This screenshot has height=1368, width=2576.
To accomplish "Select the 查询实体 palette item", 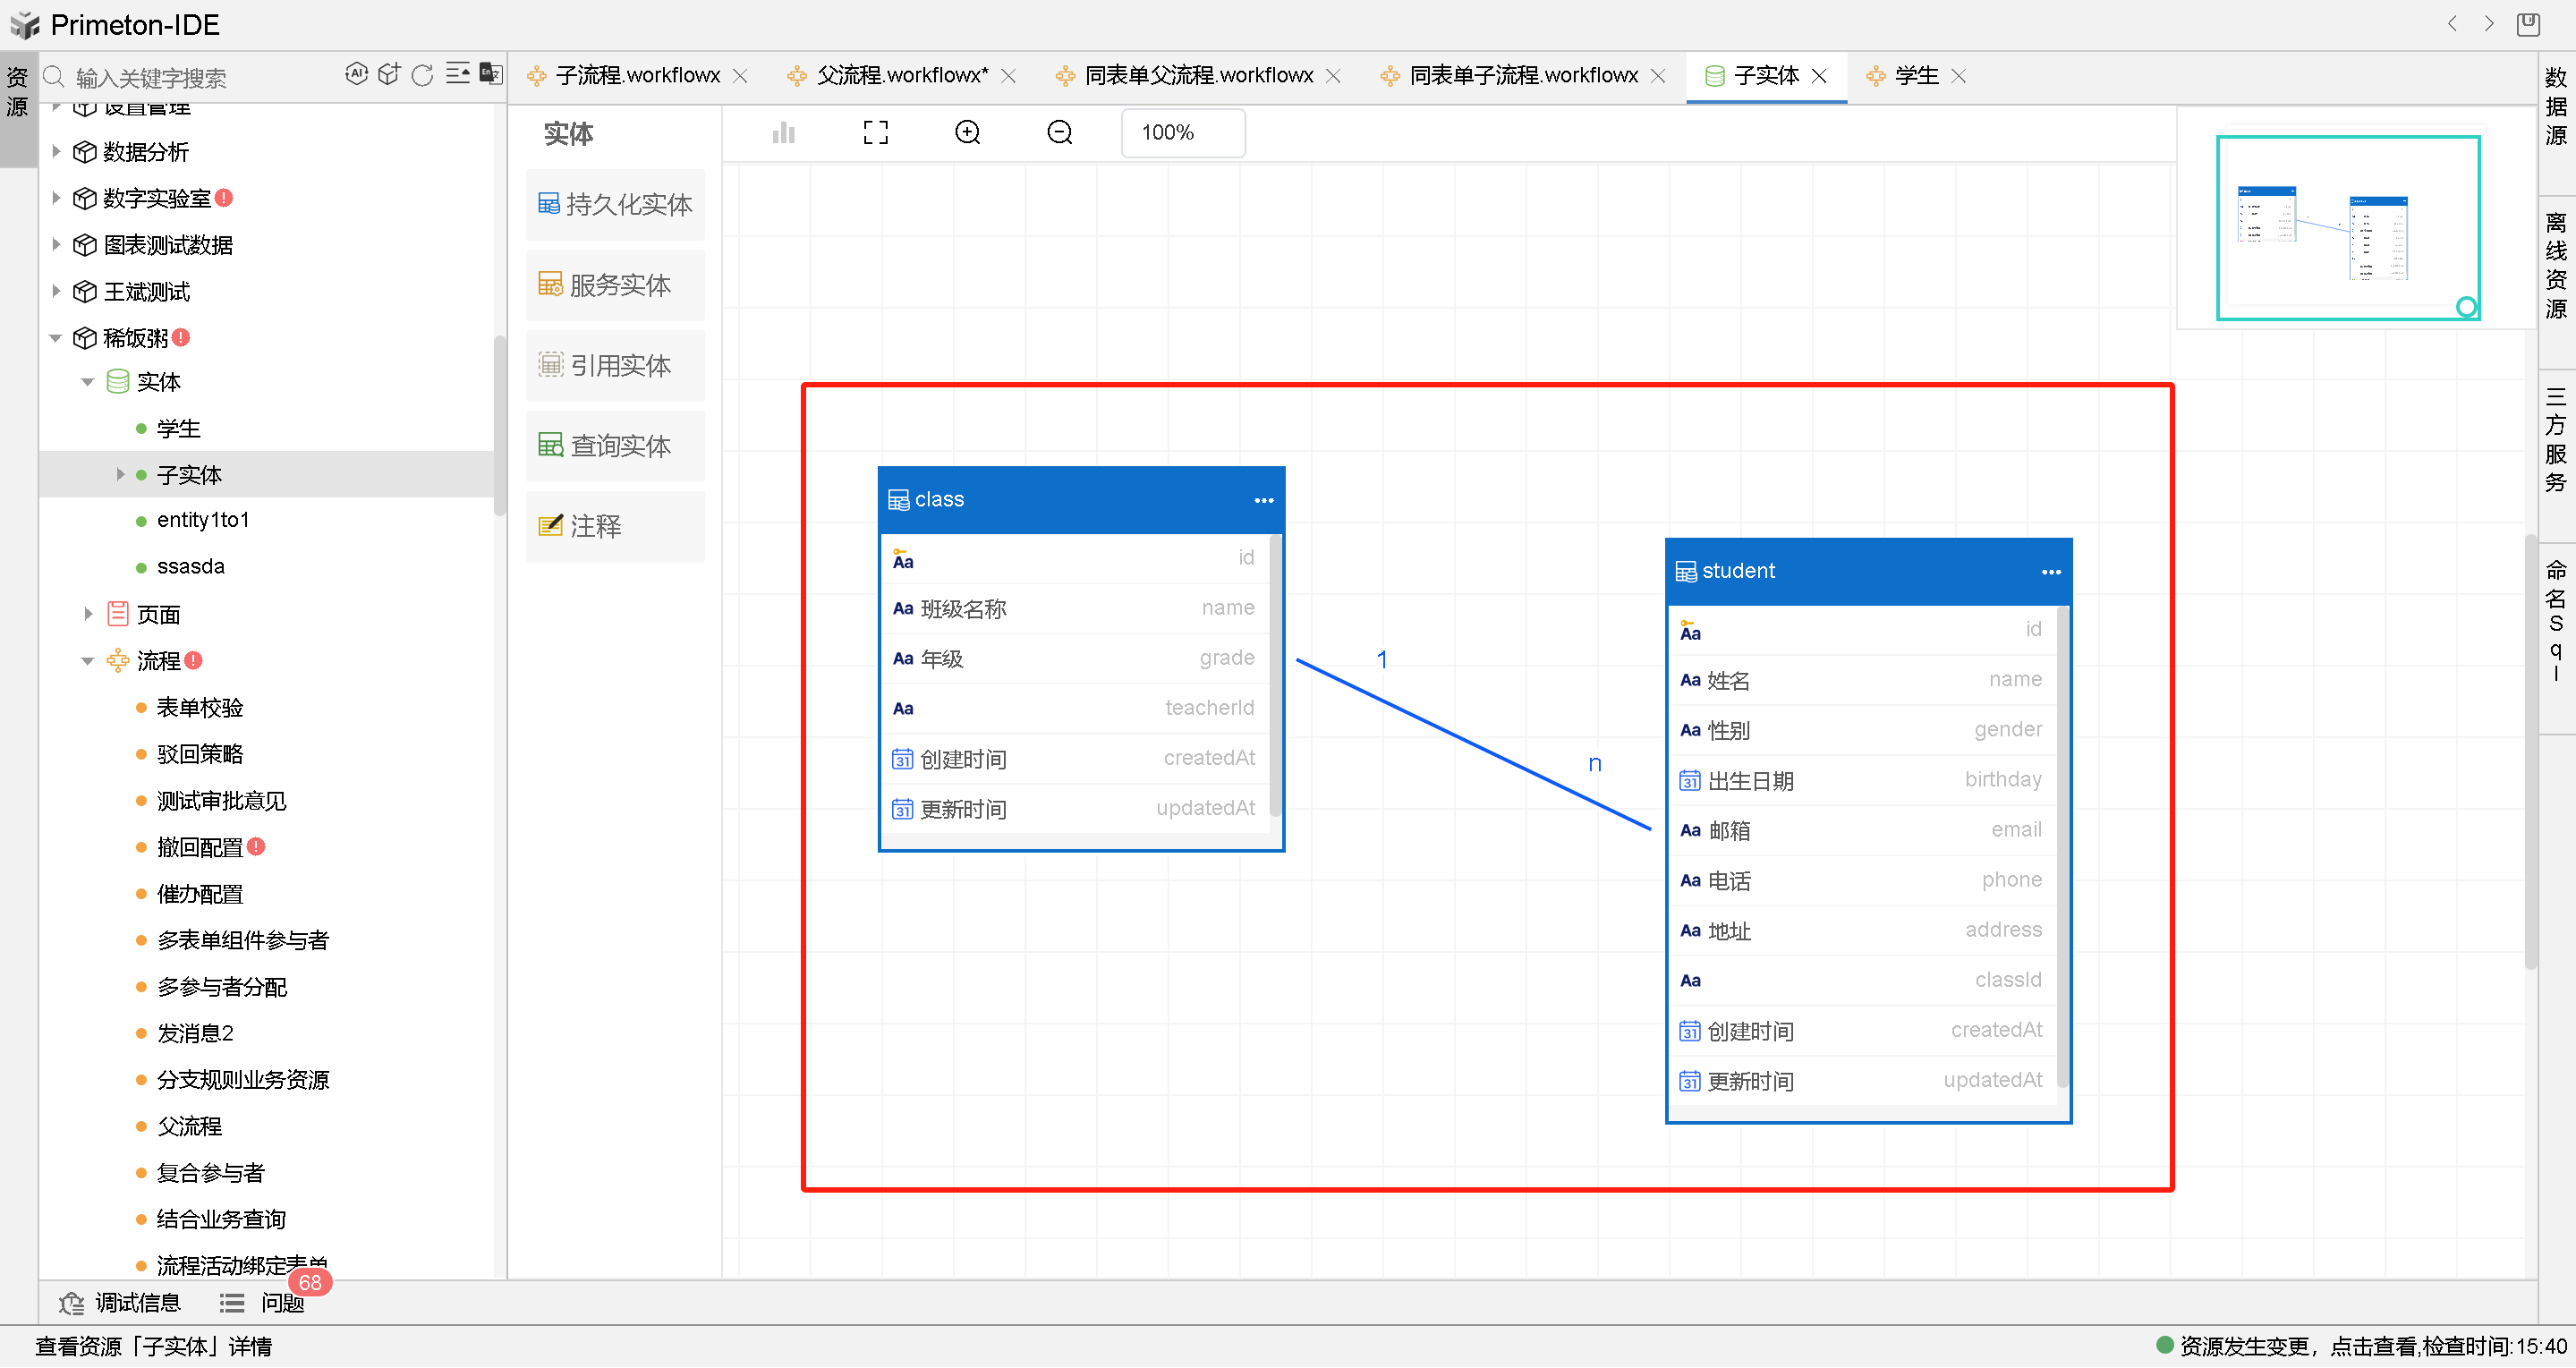I will point(615,446).
